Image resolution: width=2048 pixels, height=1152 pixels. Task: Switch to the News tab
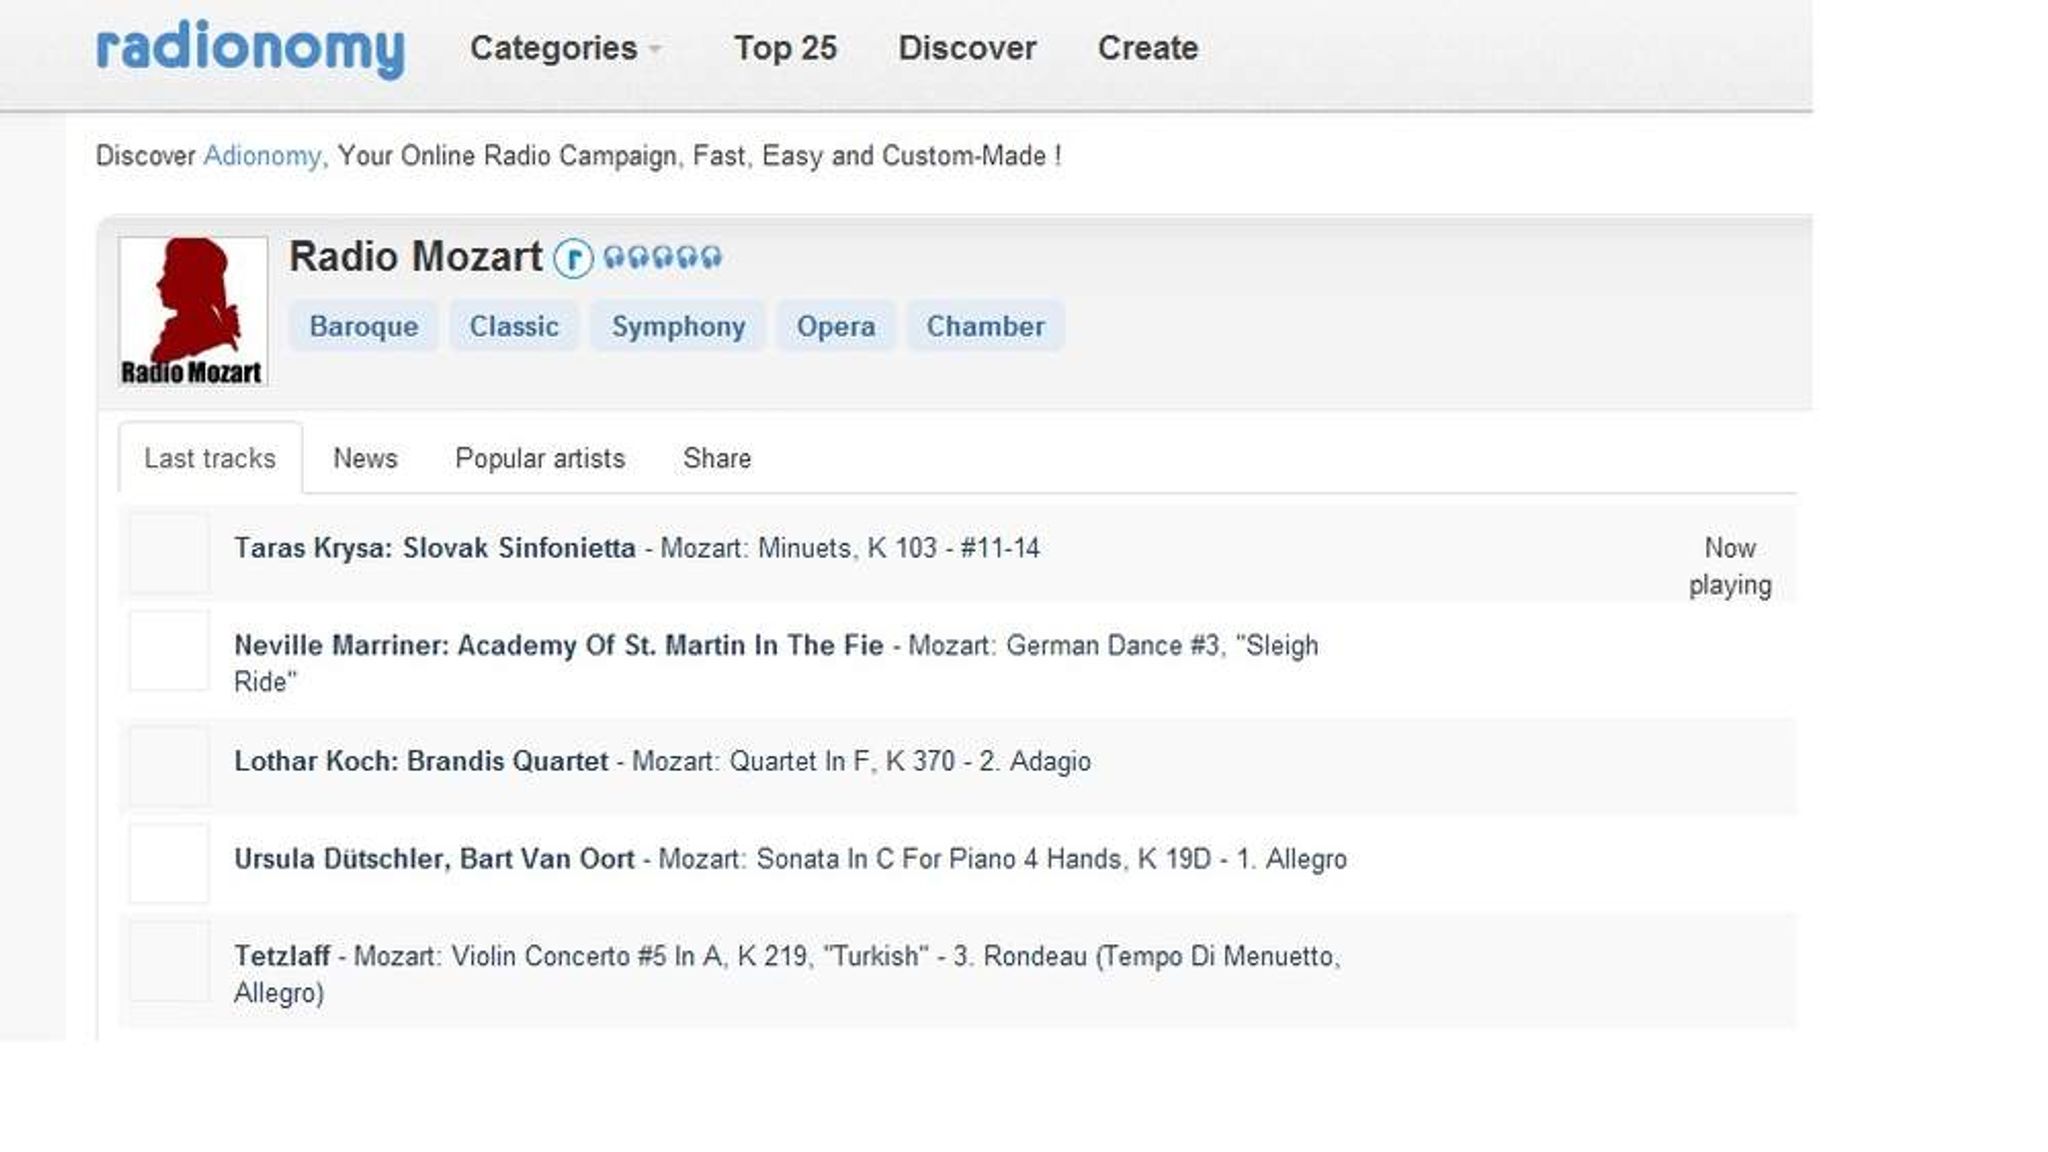tap(365, 458)
